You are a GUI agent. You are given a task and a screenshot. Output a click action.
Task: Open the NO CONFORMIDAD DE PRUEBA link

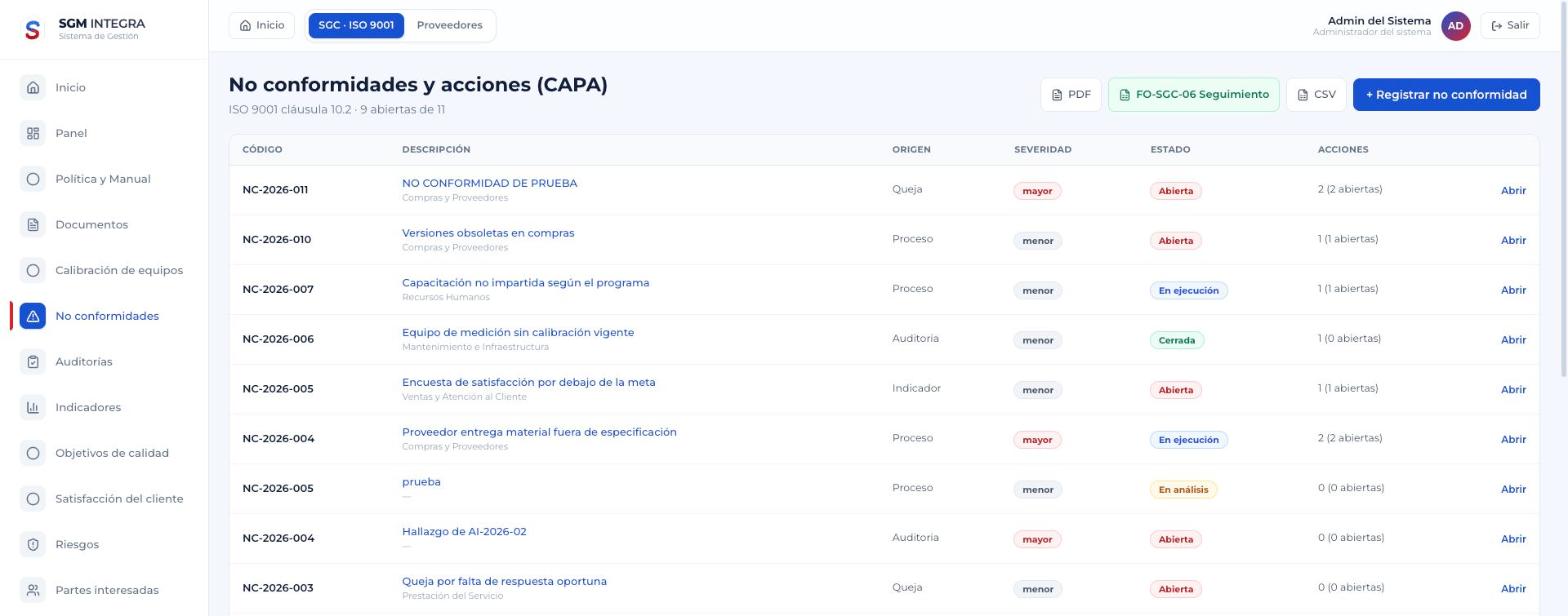tap(489, 183)
